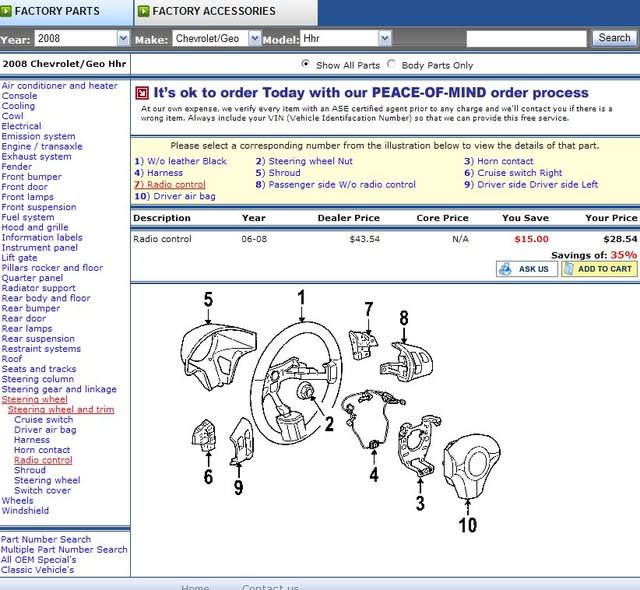Open part 10 Driver air bag in list
The image size is (640, 590).
tap(175, 197)
